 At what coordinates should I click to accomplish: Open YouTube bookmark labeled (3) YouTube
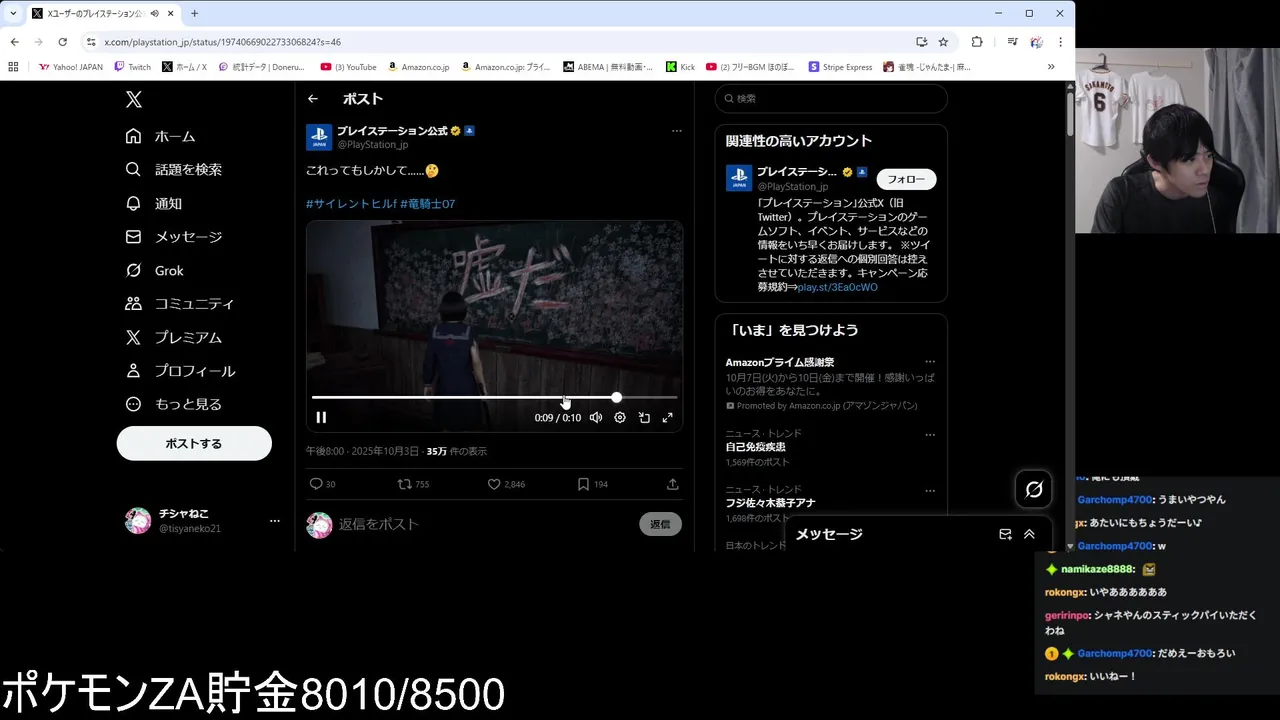[348, 67]
